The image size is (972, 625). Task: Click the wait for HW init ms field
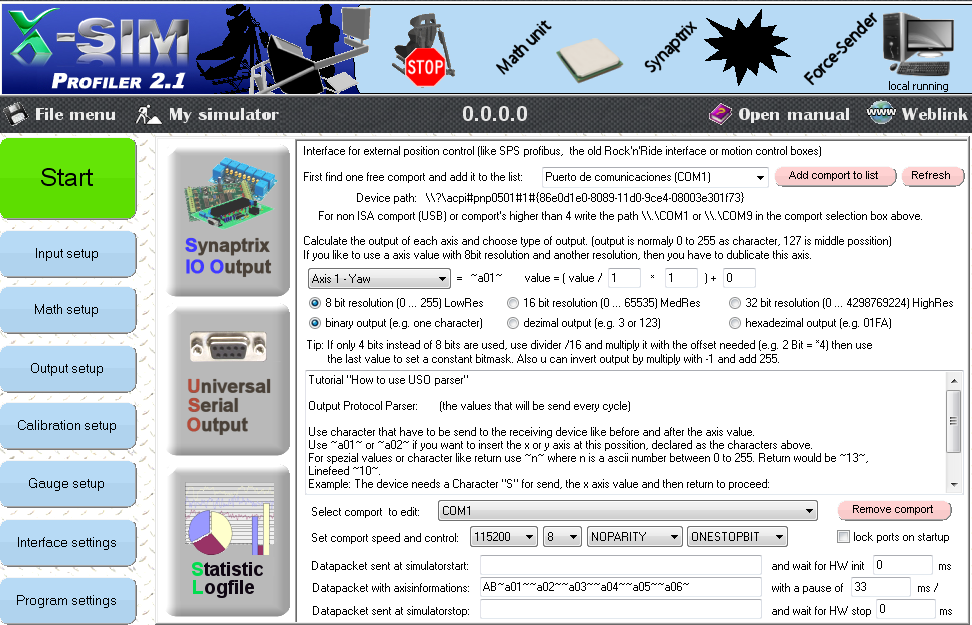pyautogui.click(x=903, y=565)
